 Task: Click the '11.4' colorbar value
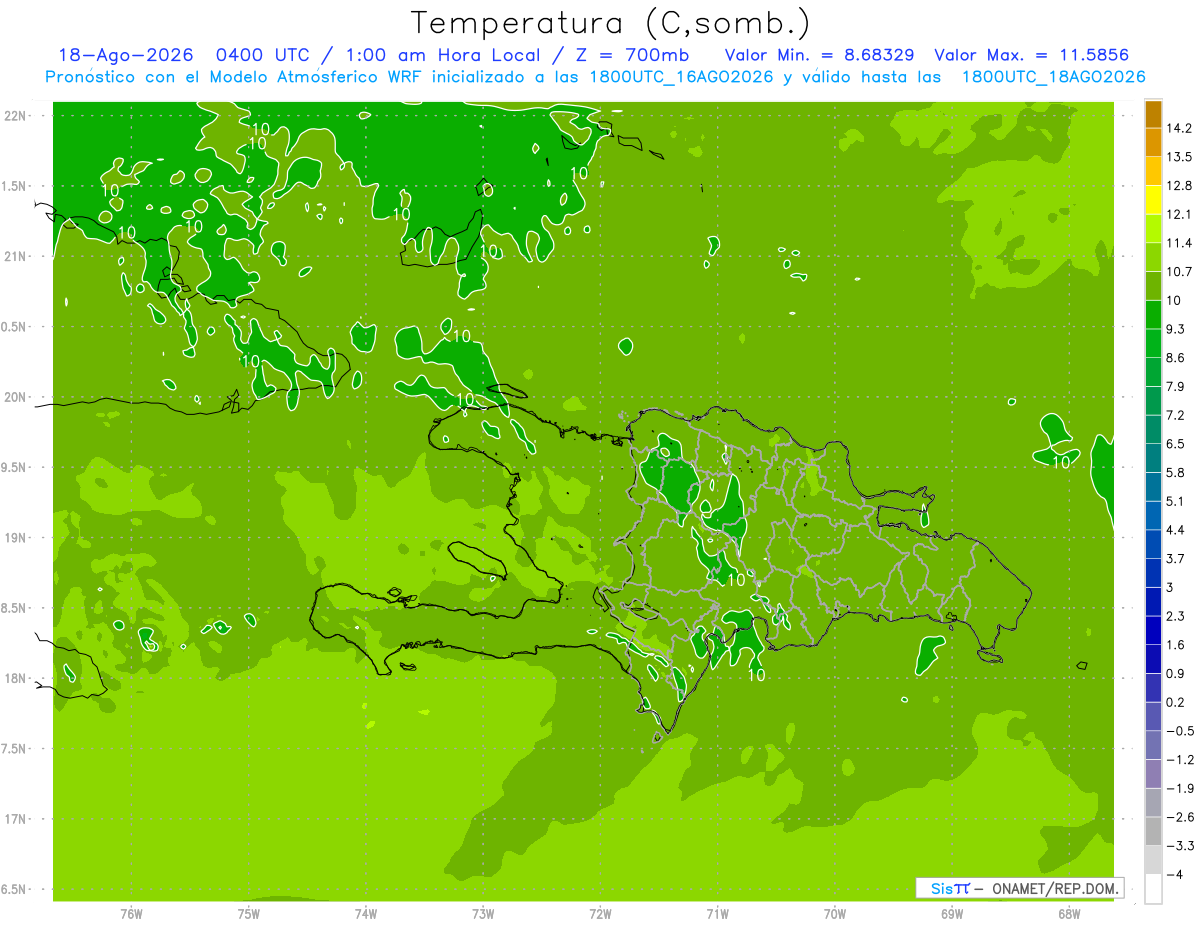click(x=1179, y=243)
